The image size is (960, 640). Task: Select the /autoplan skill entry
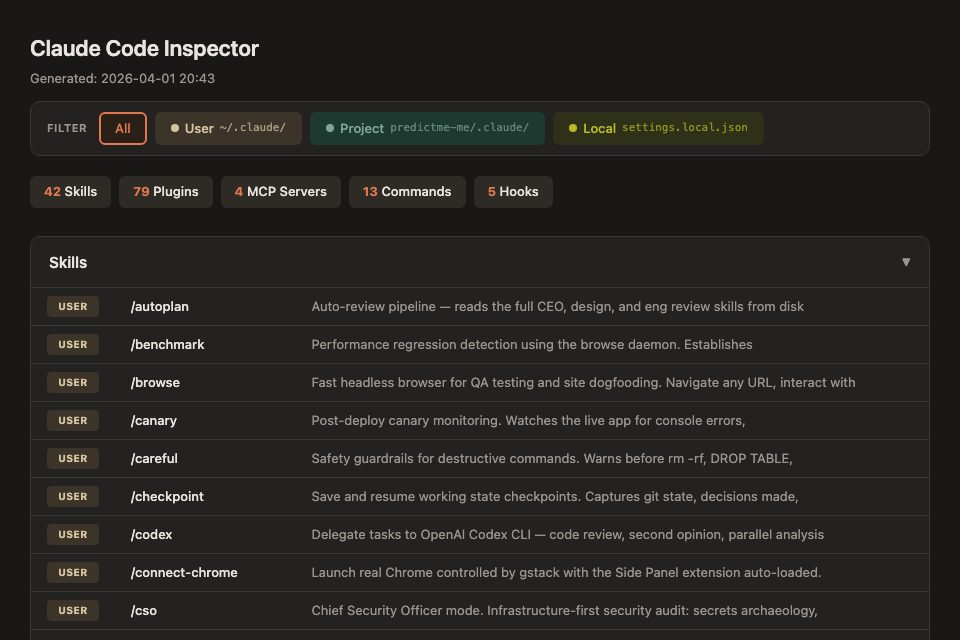159,306
